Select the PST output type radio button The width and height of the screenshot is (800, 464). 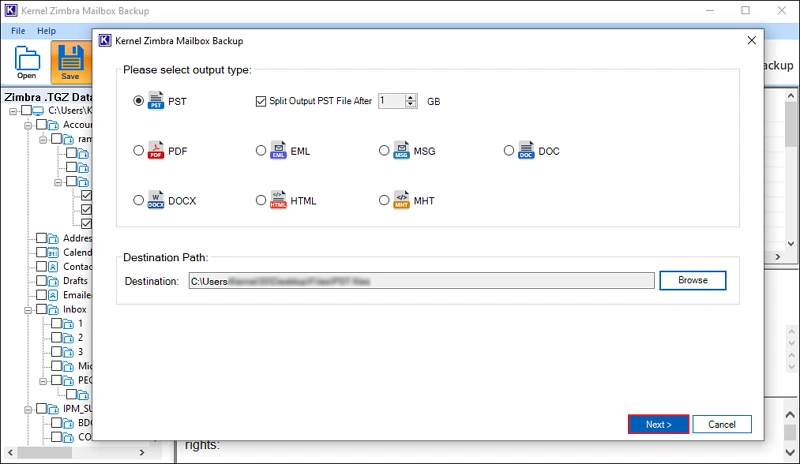[138, 101]
